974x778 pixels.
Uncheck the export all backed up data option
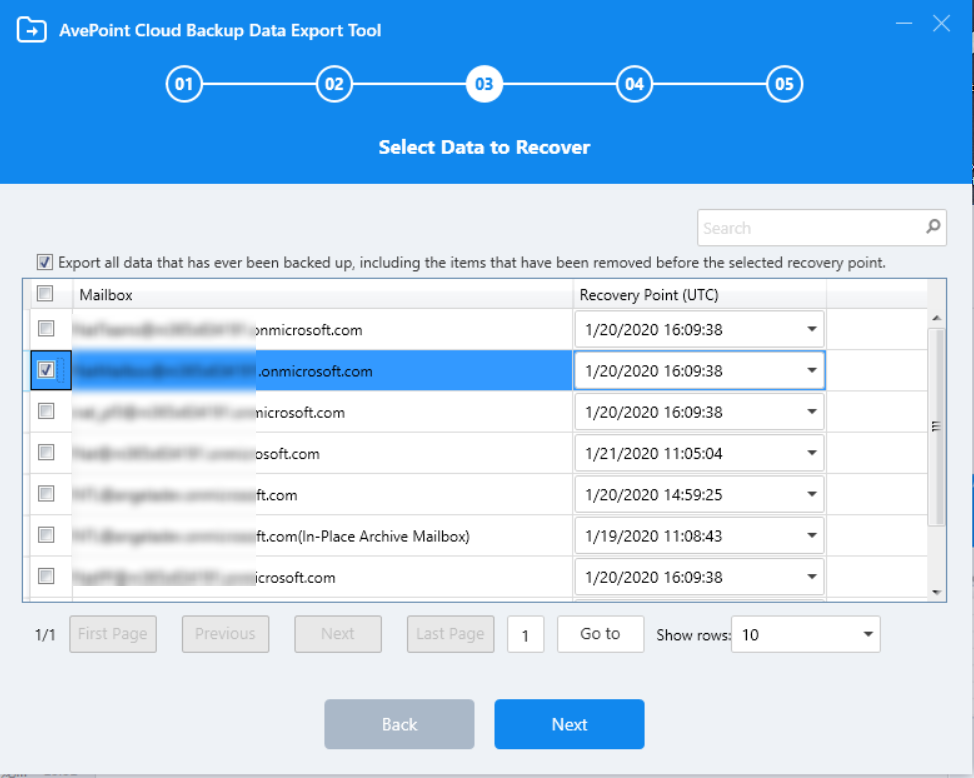[44, 262]
